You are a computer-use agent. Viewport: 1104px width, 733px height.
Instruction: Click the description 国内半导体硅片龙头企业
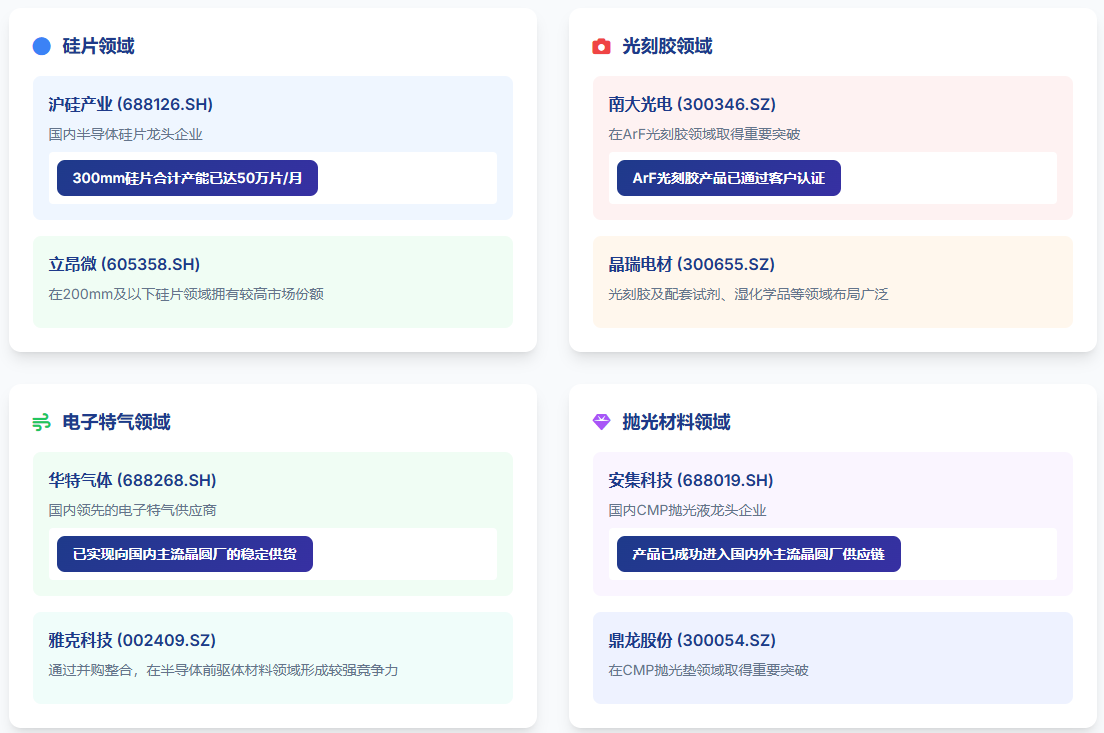point(125,134)
